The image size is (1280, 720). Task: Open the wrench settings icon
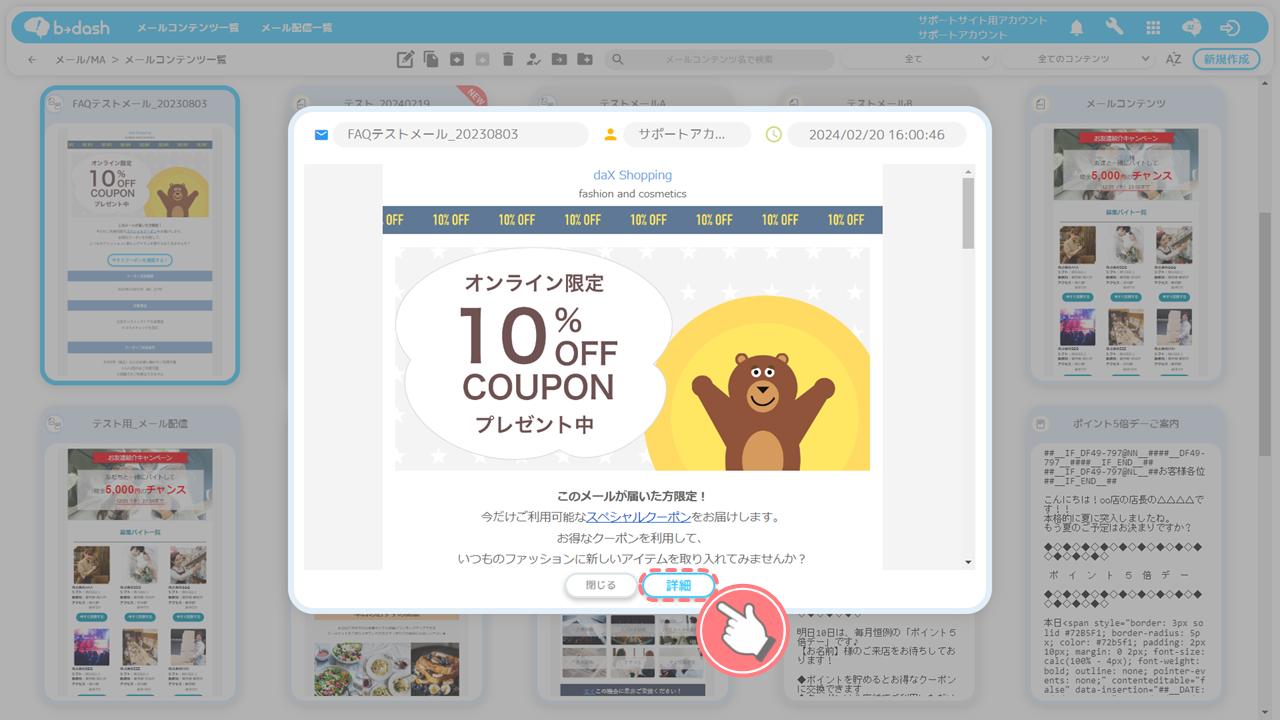[1115, 28]
